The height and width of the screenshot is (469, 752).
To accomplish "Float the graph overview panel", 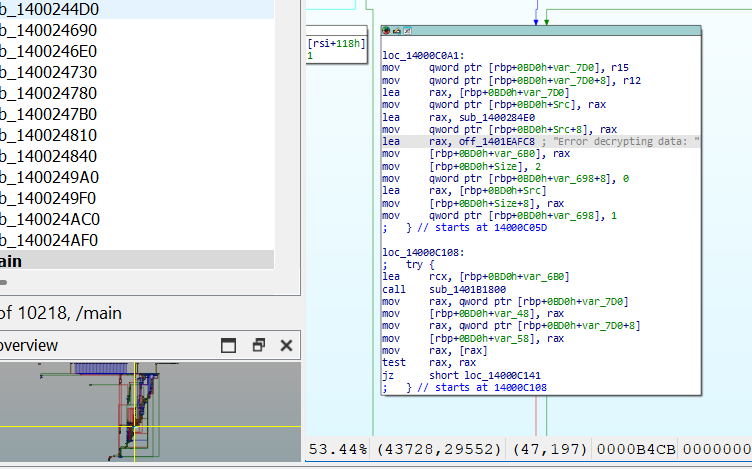I will pyautogui.click(x=258, y=345).
